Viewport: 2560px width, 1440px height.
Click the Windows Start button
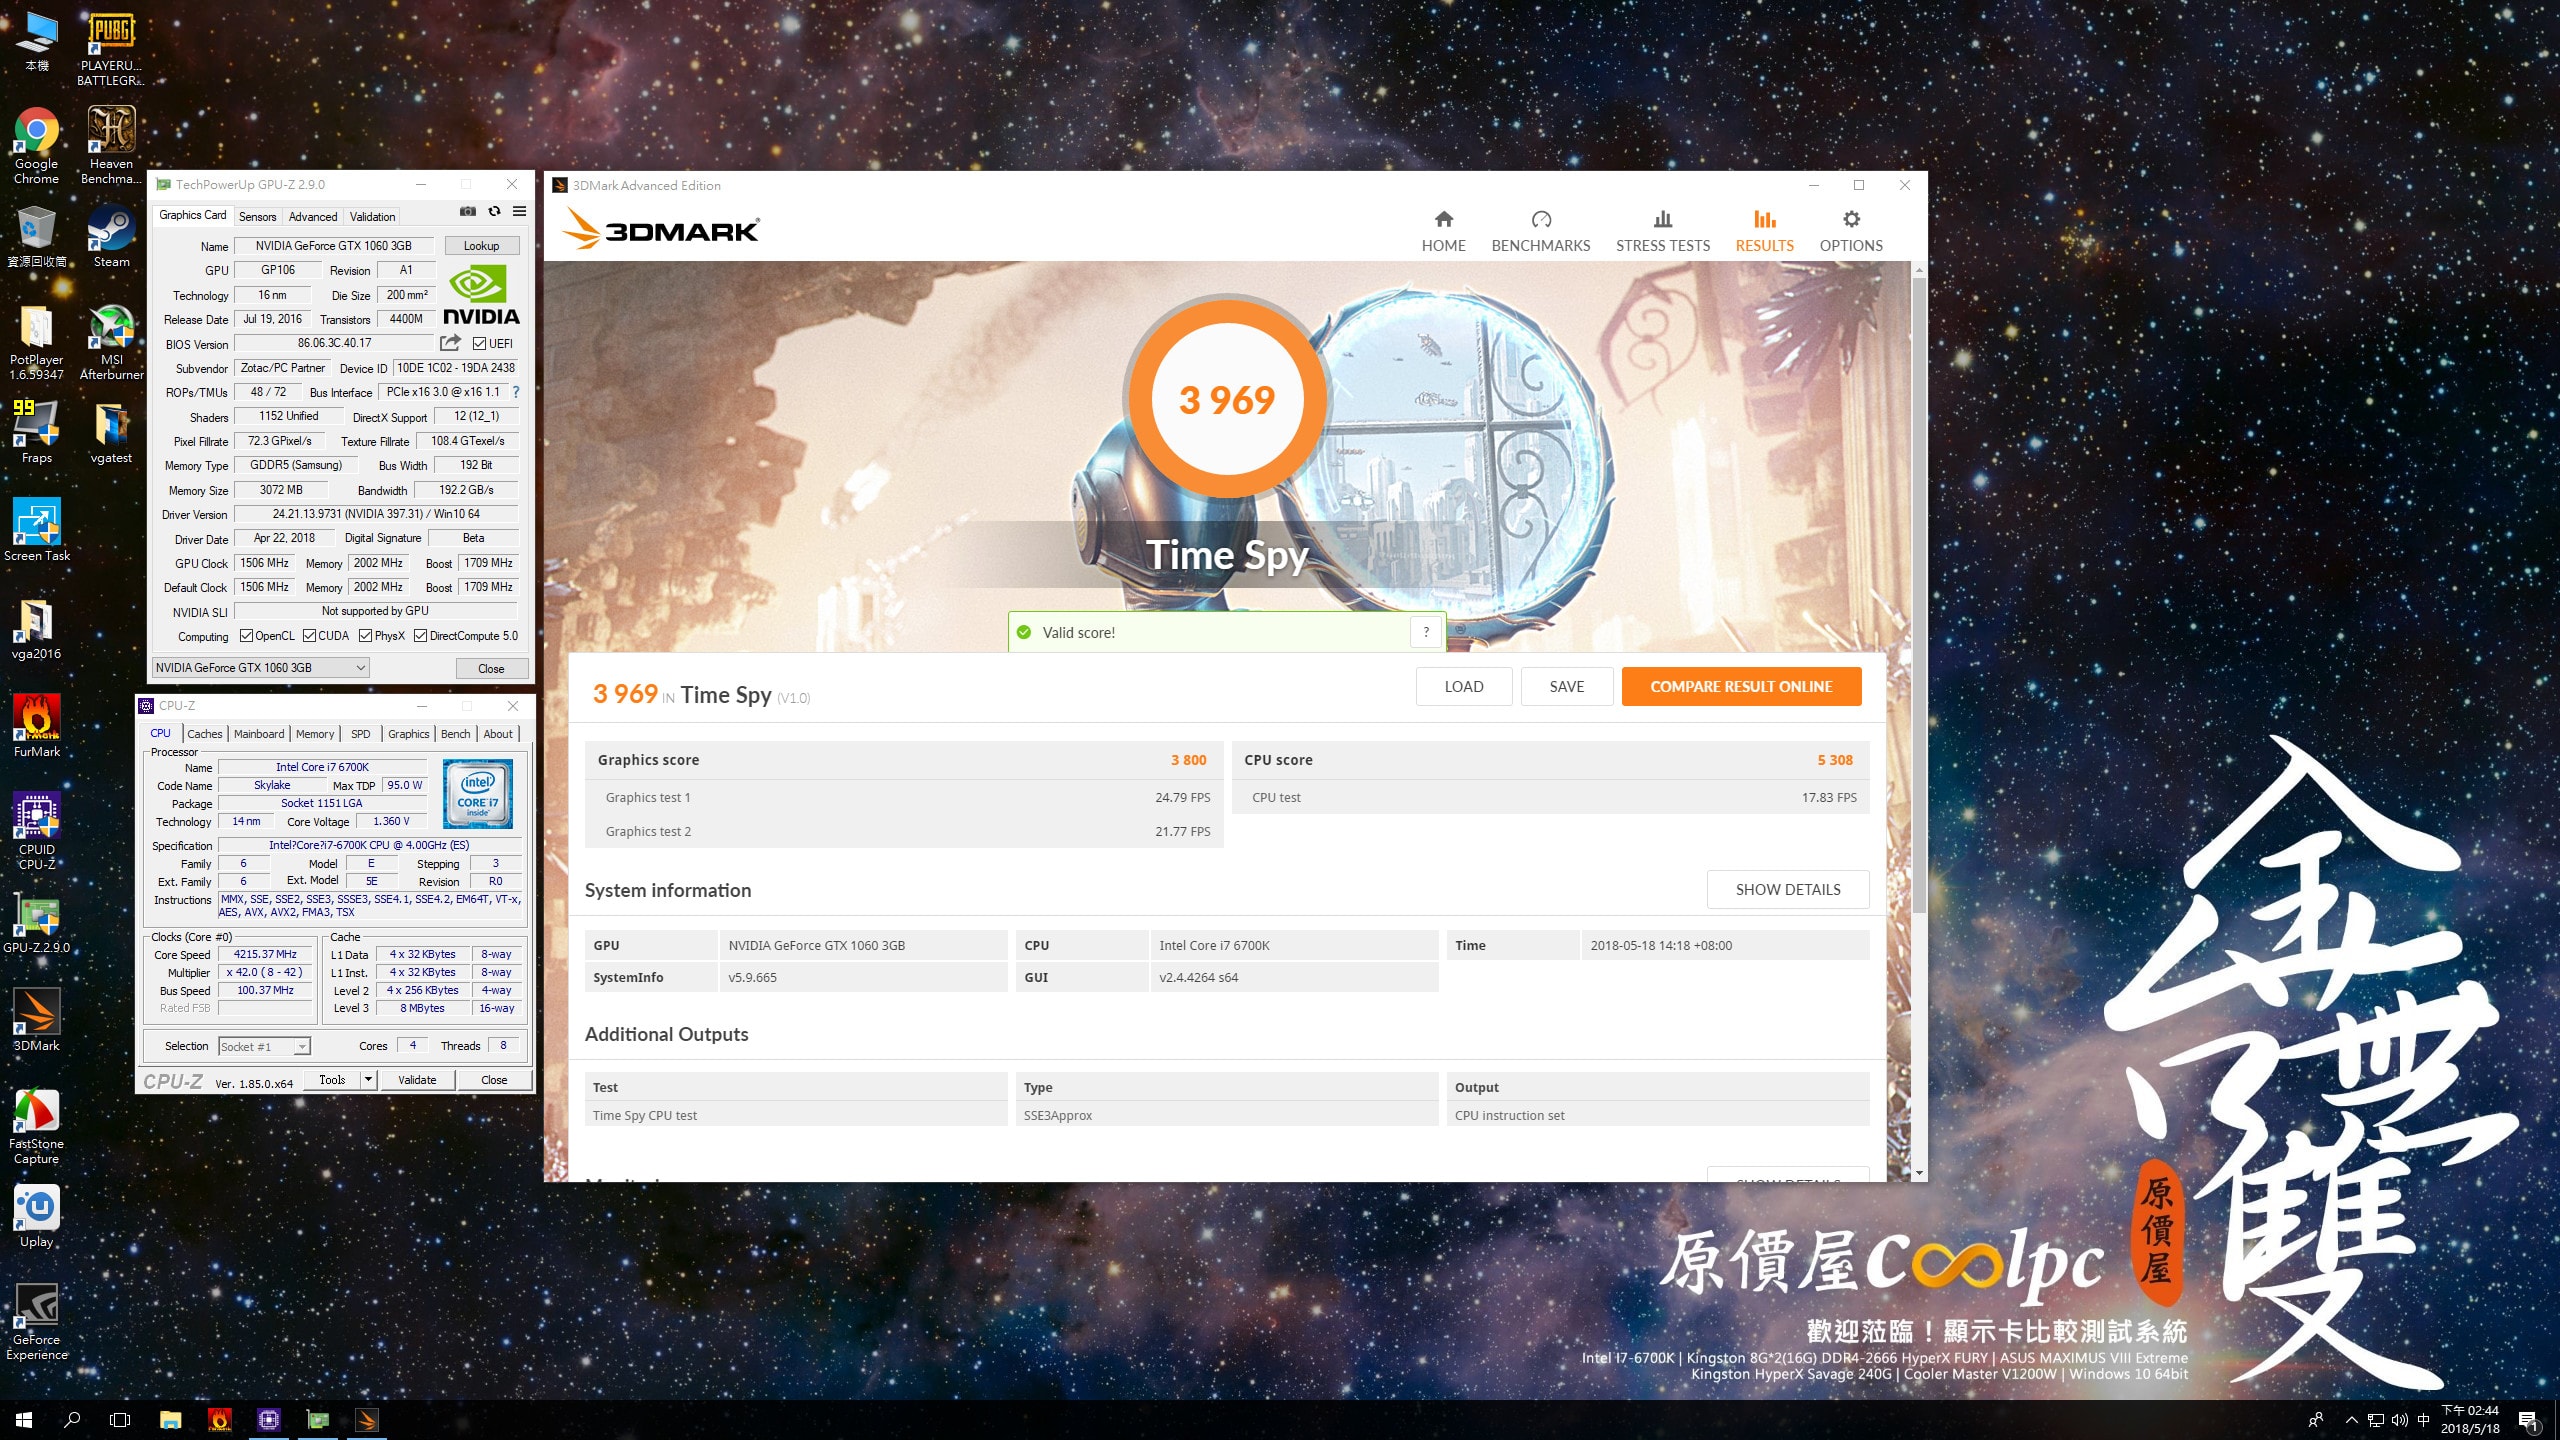(24, 1419)
